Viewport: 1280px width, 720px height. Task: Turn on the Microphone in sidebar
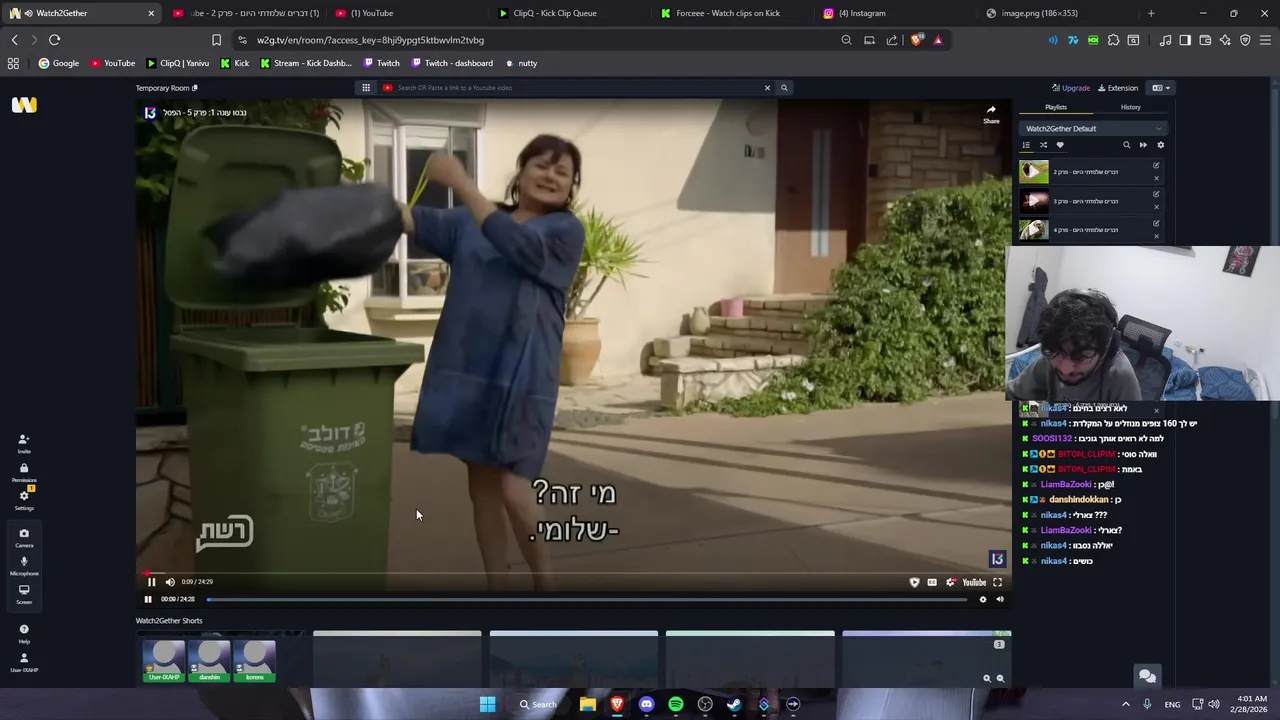tap(24, 565)
